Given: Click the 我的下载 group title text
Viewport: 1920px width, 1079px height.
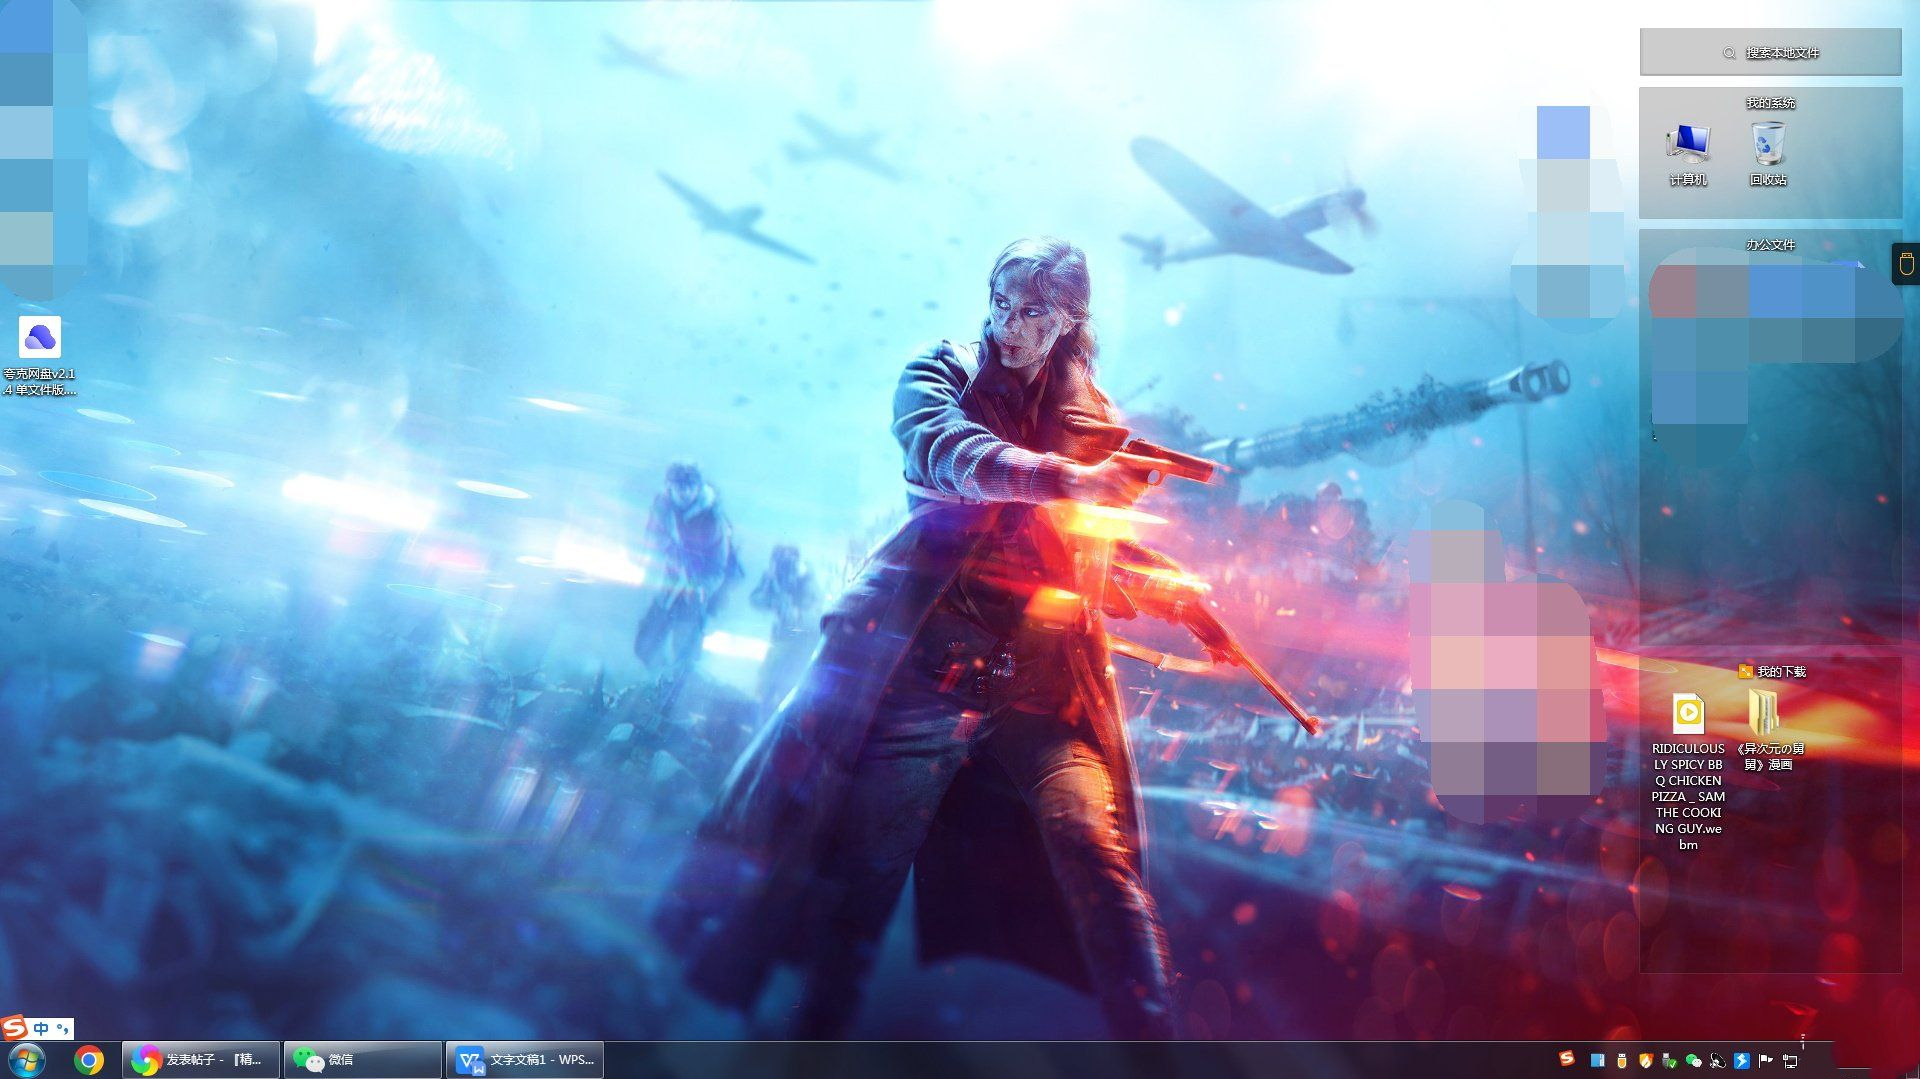Looking at the screenshot, I should coord(1782,672).
